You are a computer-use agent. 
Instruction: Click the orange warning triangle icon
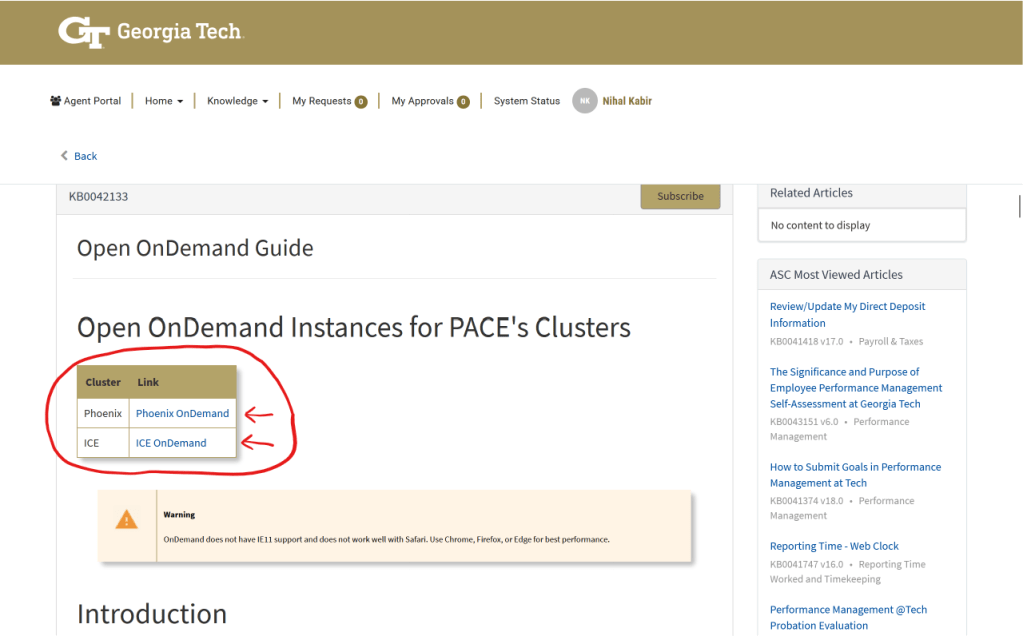(x=127, y=520)
